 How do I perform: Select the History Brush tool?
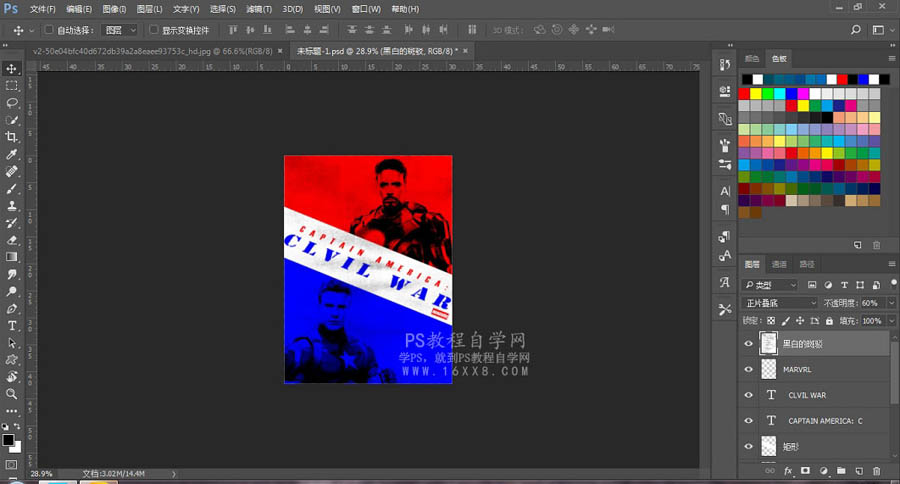point(11,223)
